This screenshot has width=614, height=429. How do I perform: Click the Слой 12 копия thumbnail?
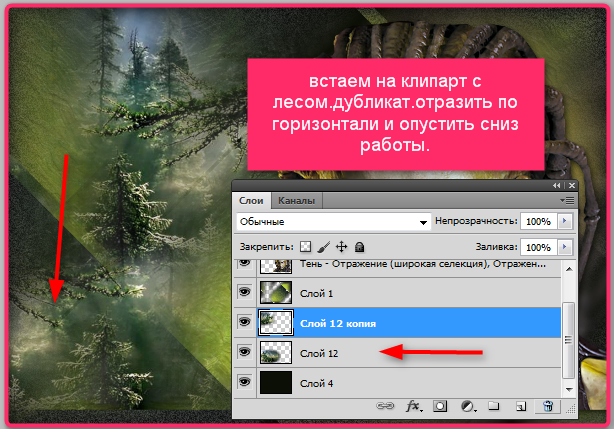(276, 323)
